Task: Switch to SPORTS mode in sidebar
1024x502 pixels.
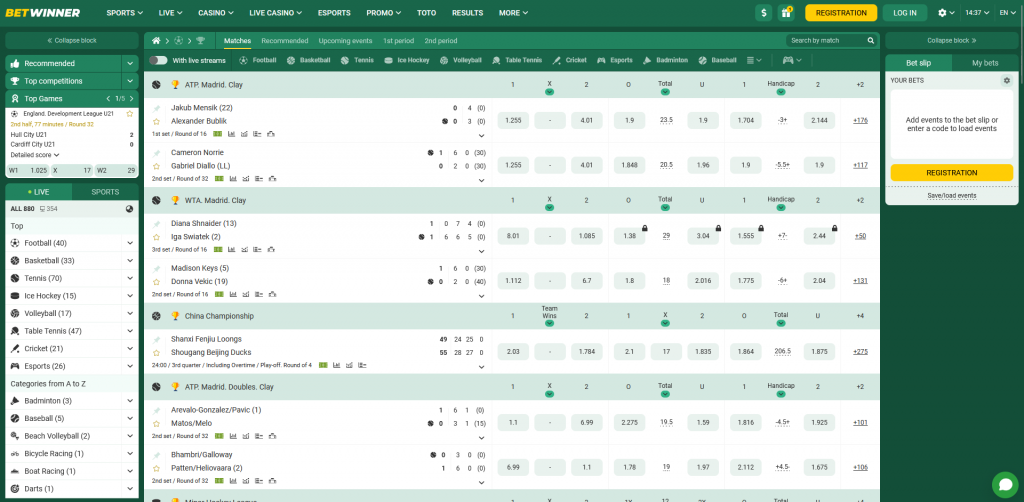Action: (x=105, y=192)
